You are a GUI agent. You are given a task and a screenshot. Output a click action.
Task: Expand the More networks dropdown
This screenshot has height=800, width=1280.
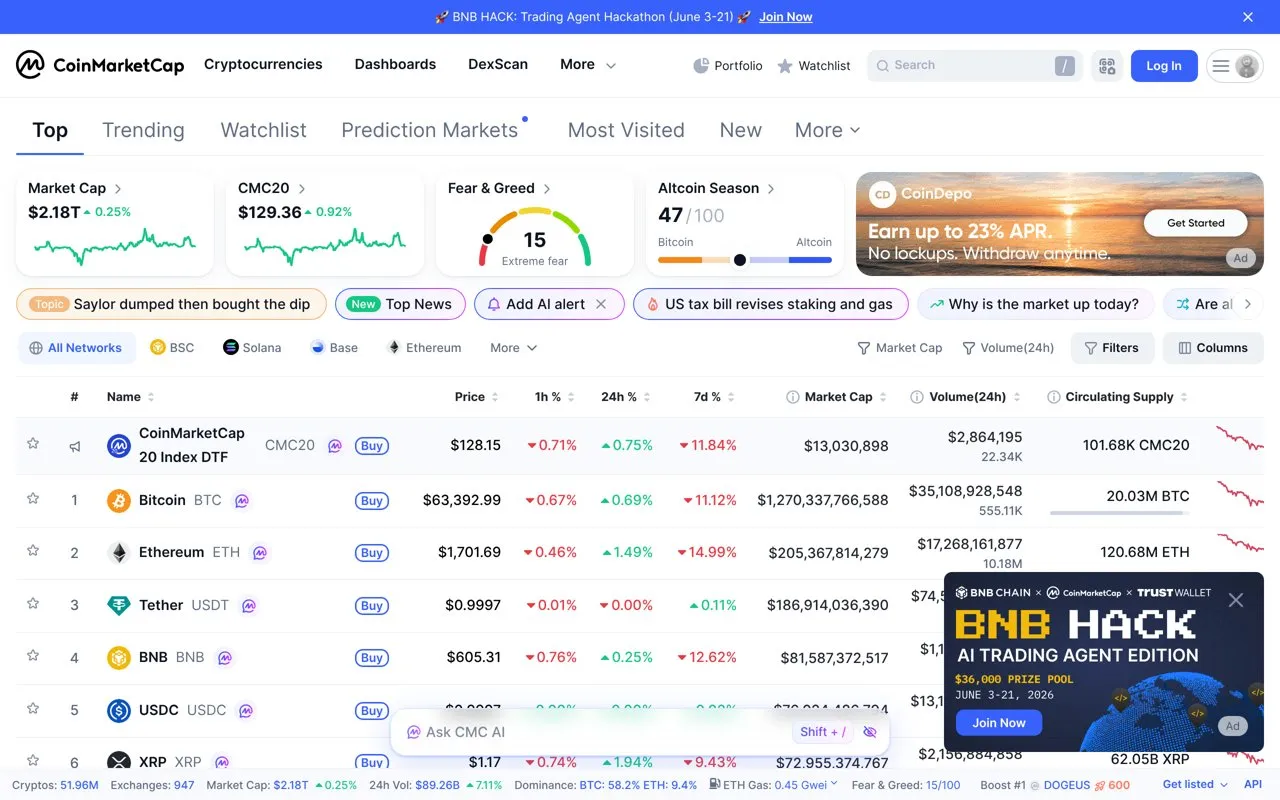(514, 348)
